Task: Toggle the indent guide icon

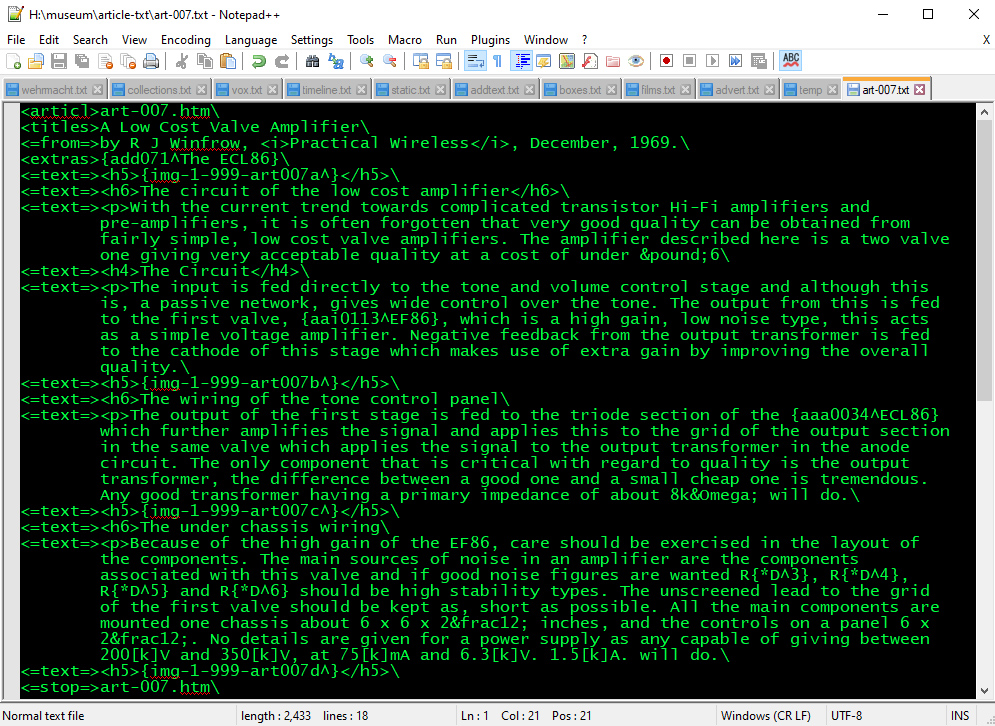Action: tap(521, 61)
